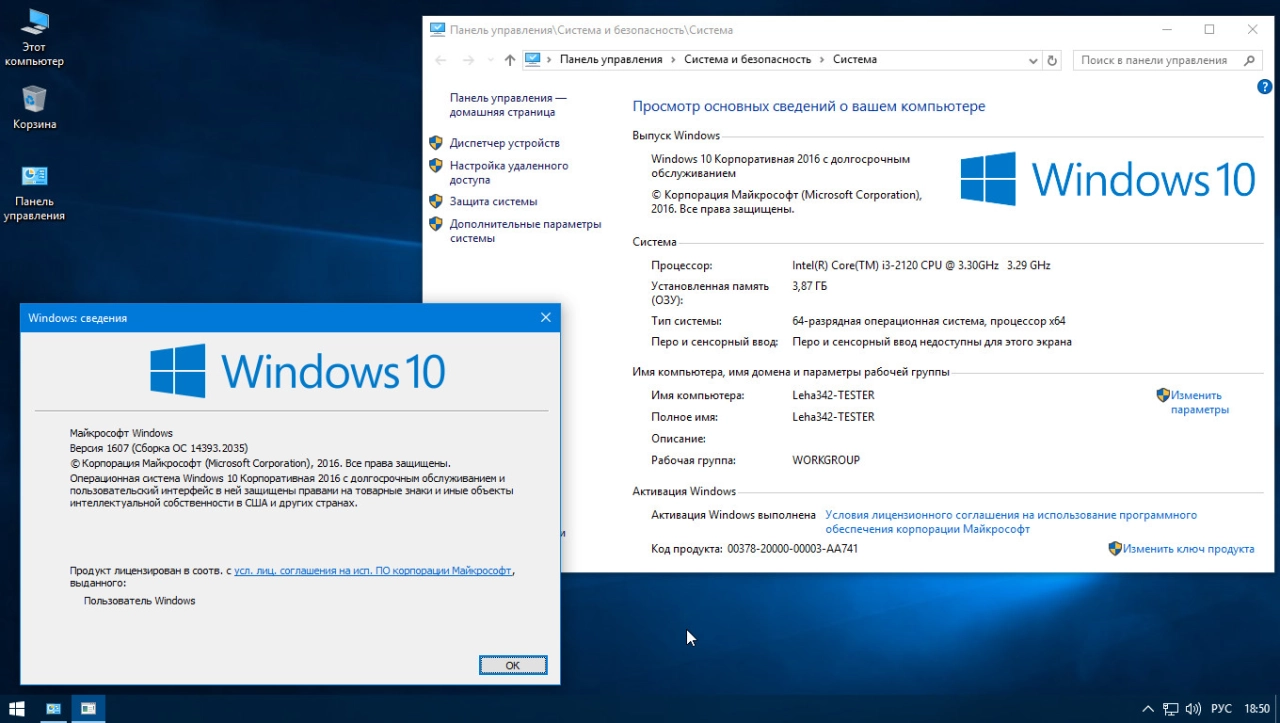Screen dimensions: 1280x723
Task: Open Панель управления — домашняя страница link
Action: pyautogui.click(x=508, y=105)
